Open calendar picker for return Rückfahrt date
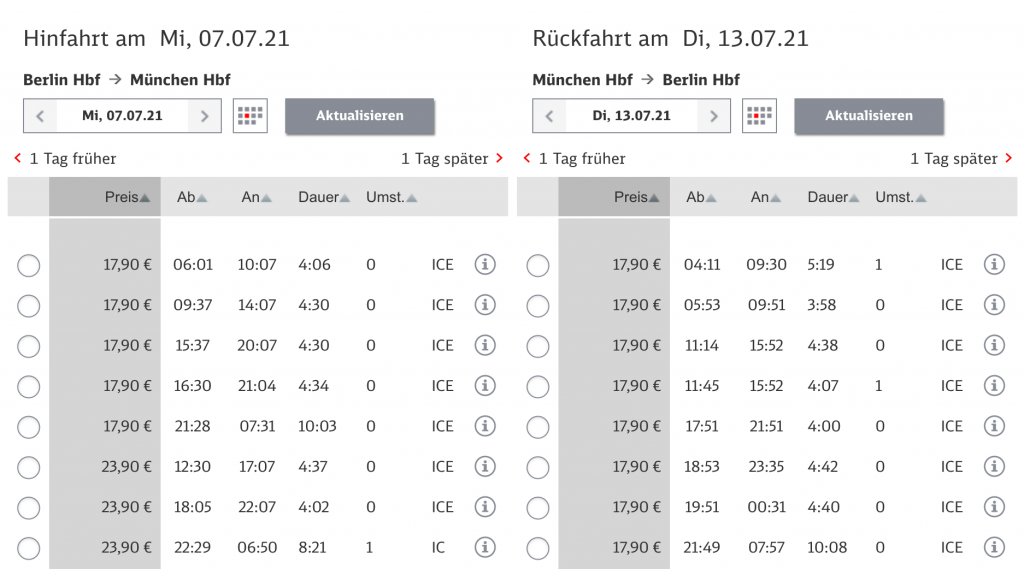 pos(759,116)
